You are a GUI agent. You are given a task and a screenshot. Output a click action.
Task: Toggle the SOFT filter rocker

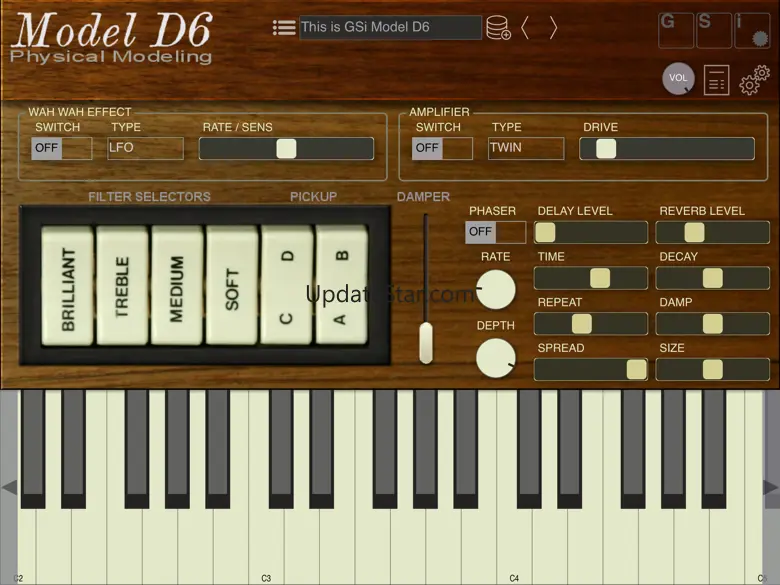232,286
